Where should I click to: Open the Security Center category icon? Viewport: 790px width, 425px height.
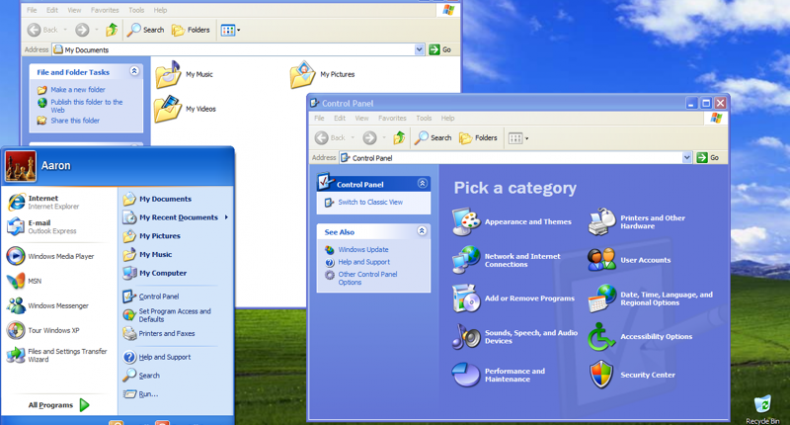[601, 375]
